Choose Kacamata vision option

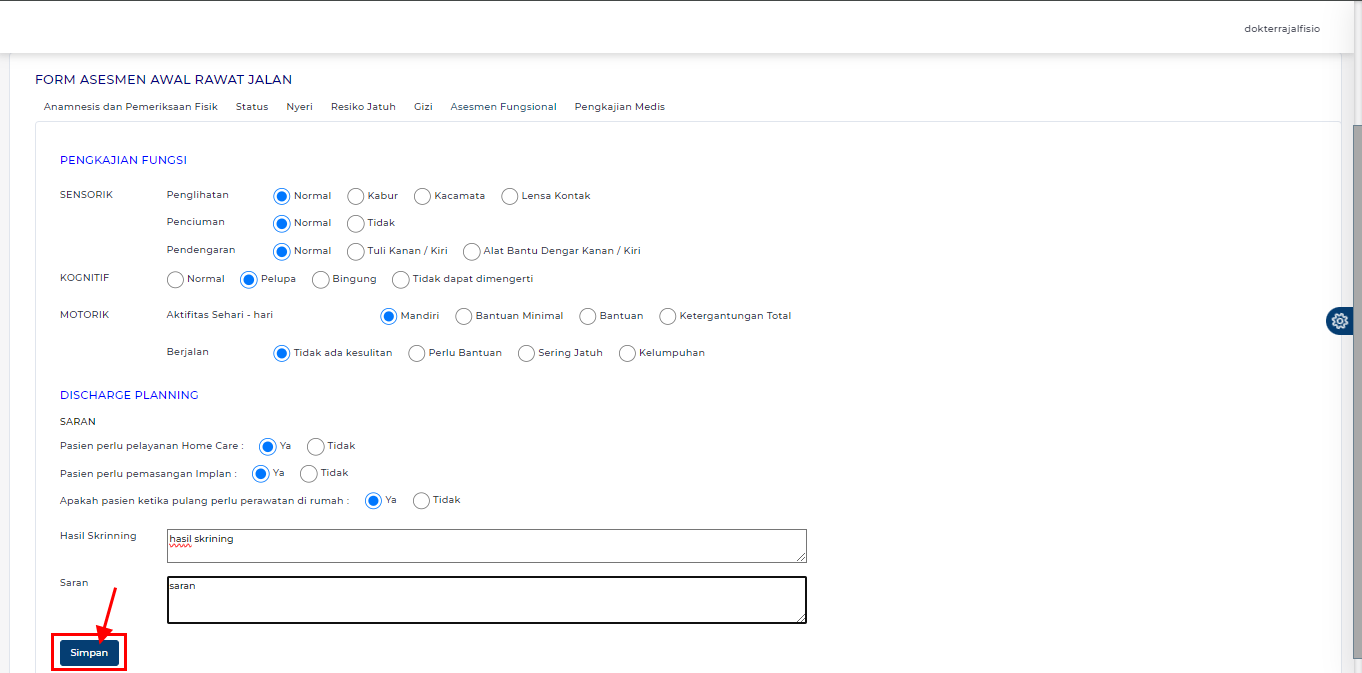422,196
